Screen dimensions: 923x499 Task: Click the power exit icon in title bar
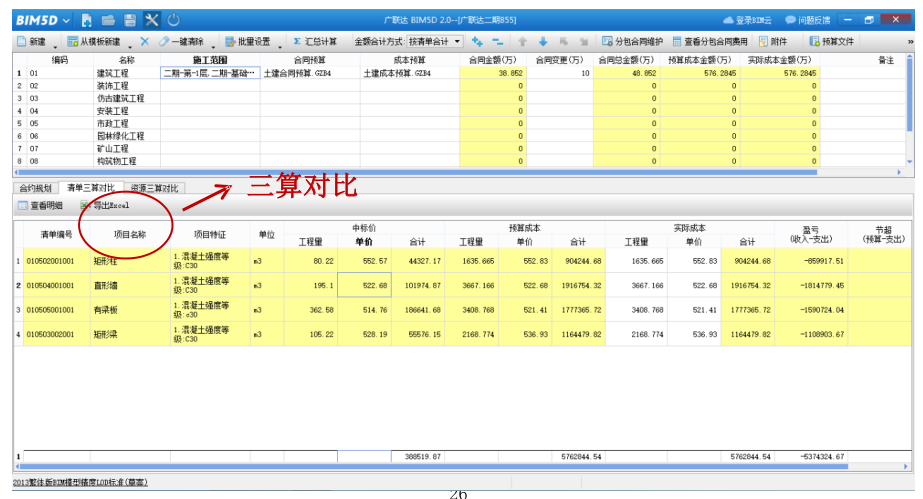174,21
